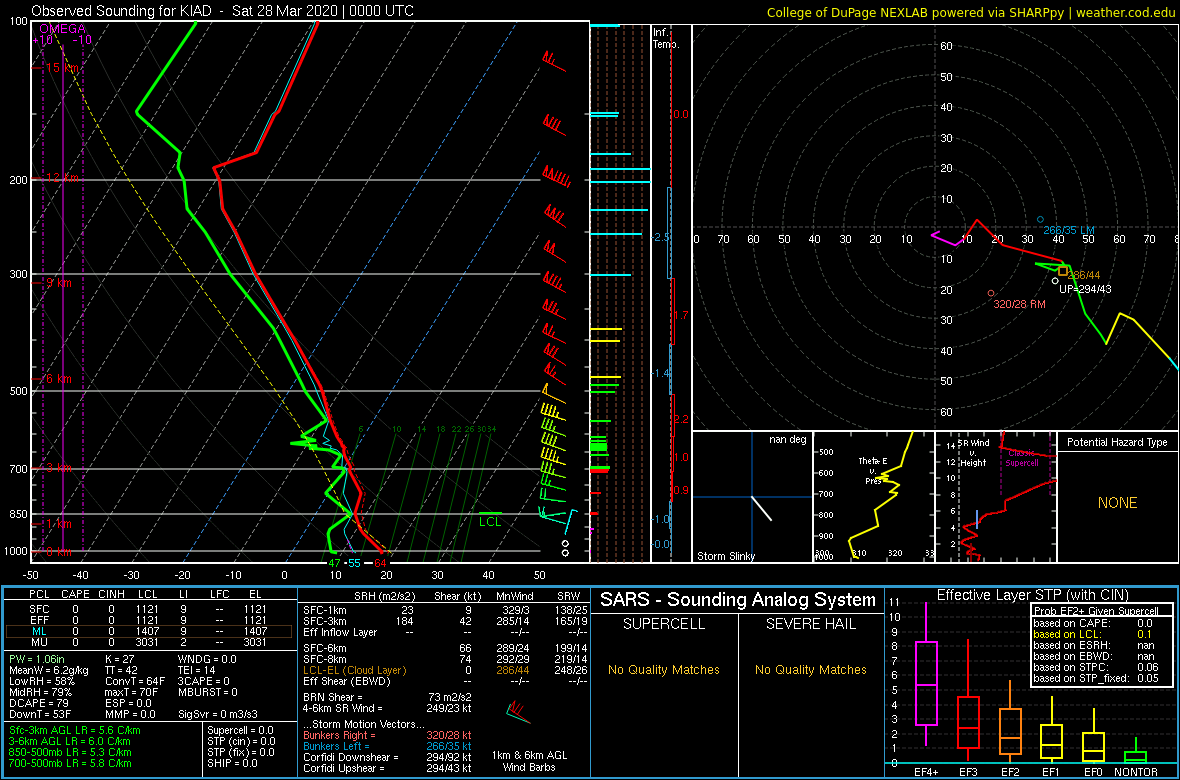
Task: Click the 'ConvT = 64F' value
Action: click(134, 682)
